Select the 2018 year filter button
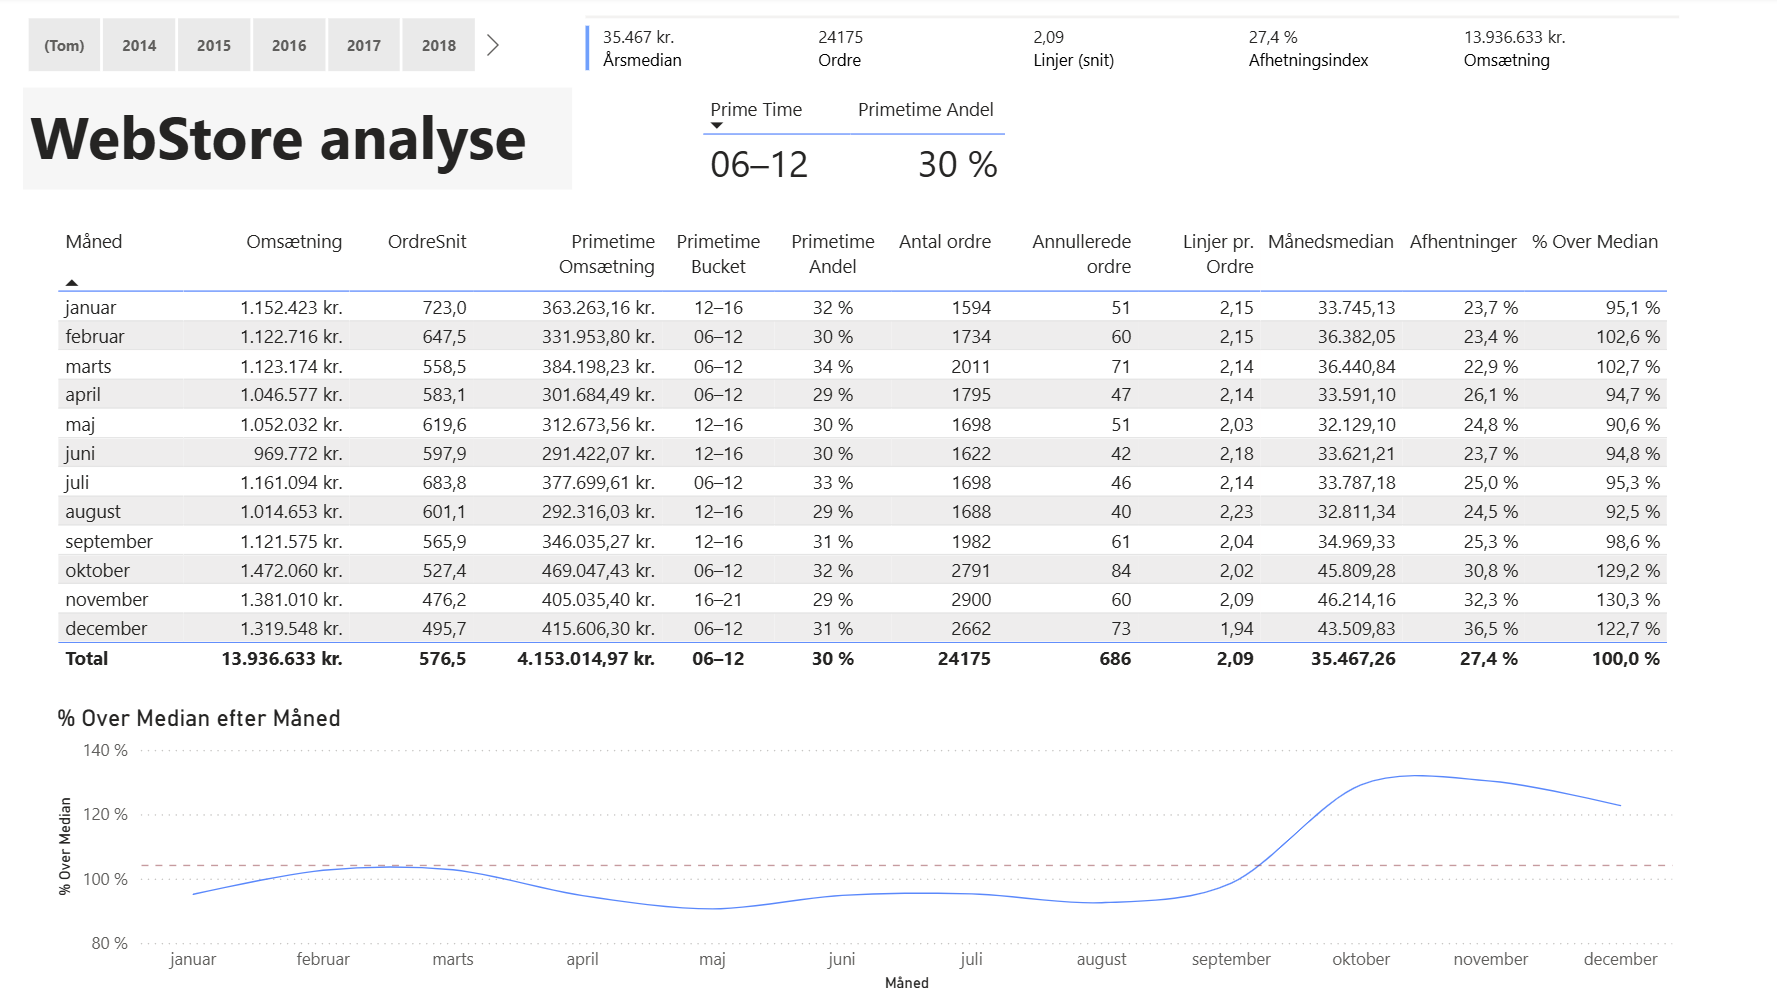The width and height of the screenshot is (1777, 994). tap(438, 44)
